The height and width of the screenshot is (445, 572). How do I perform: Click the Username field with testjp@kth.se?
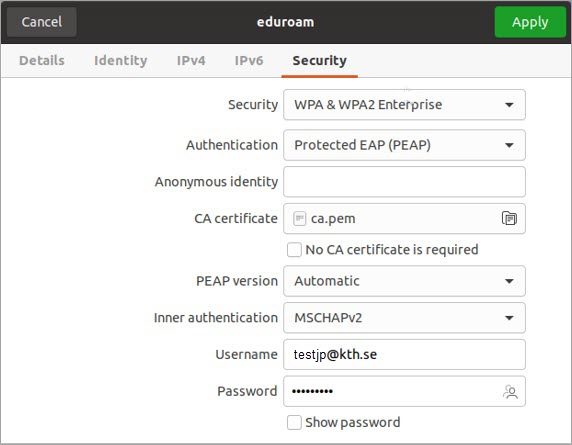(x=404, y=355)
